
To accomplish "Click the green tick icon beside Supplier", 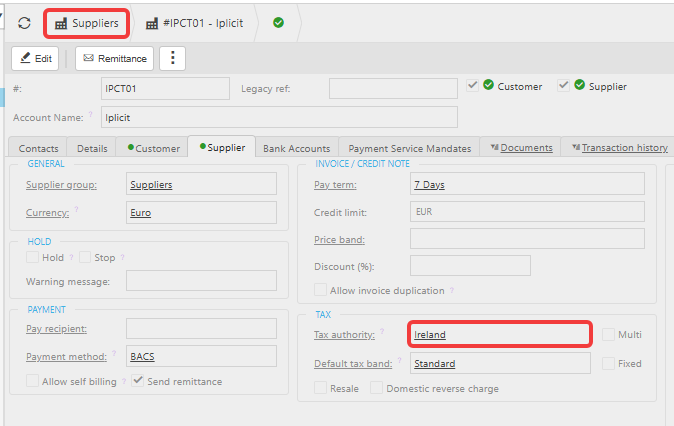I will pos(579,85).
